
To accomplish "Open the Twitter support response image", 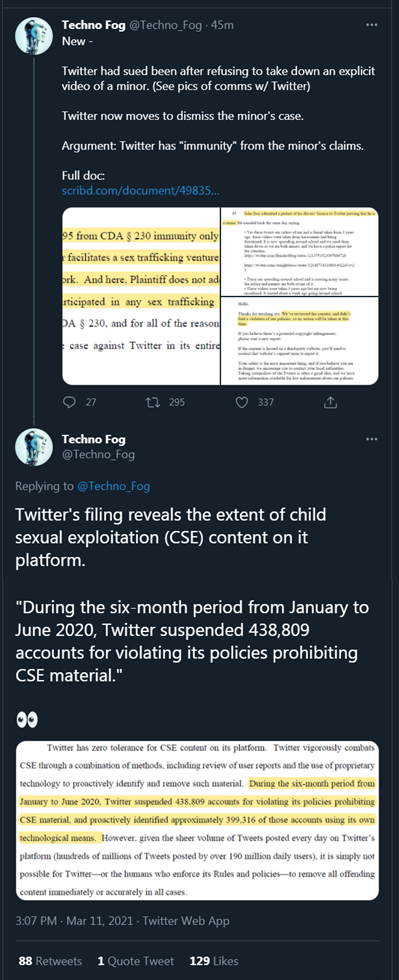I will point(300,341).
